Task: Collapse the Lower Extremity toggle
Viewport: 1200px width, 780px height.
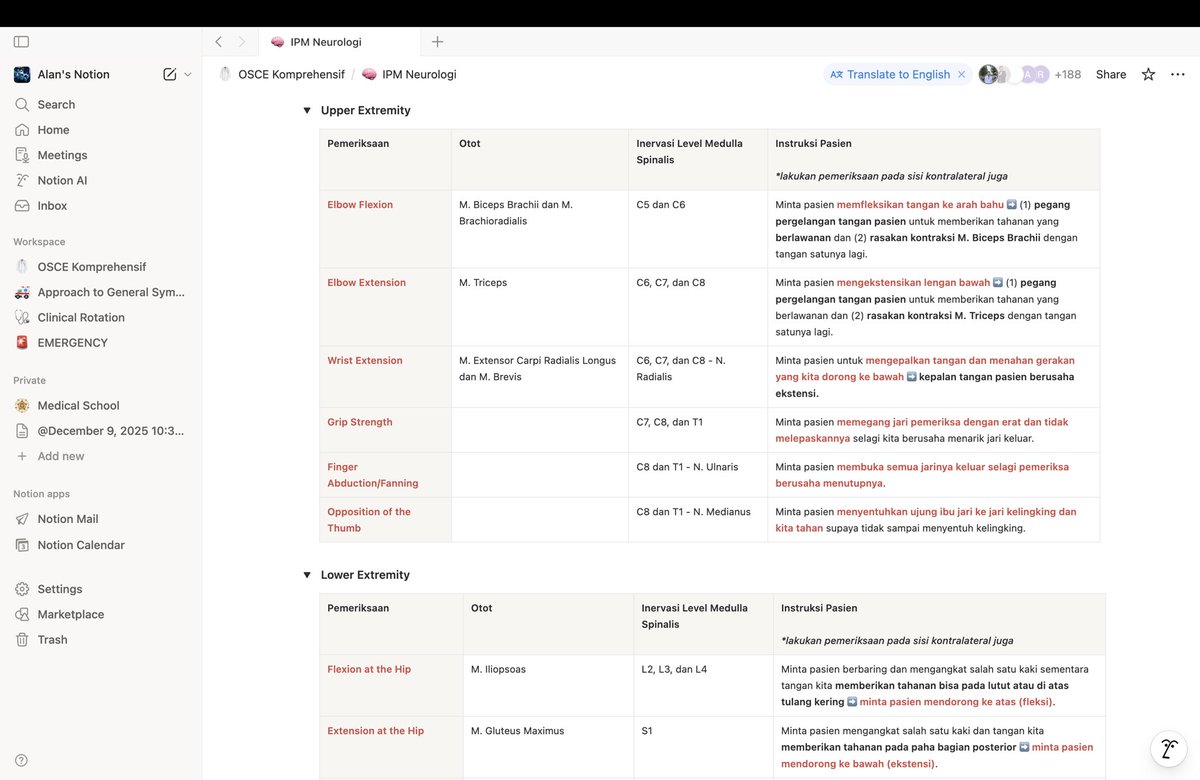Action: point(307,575)
